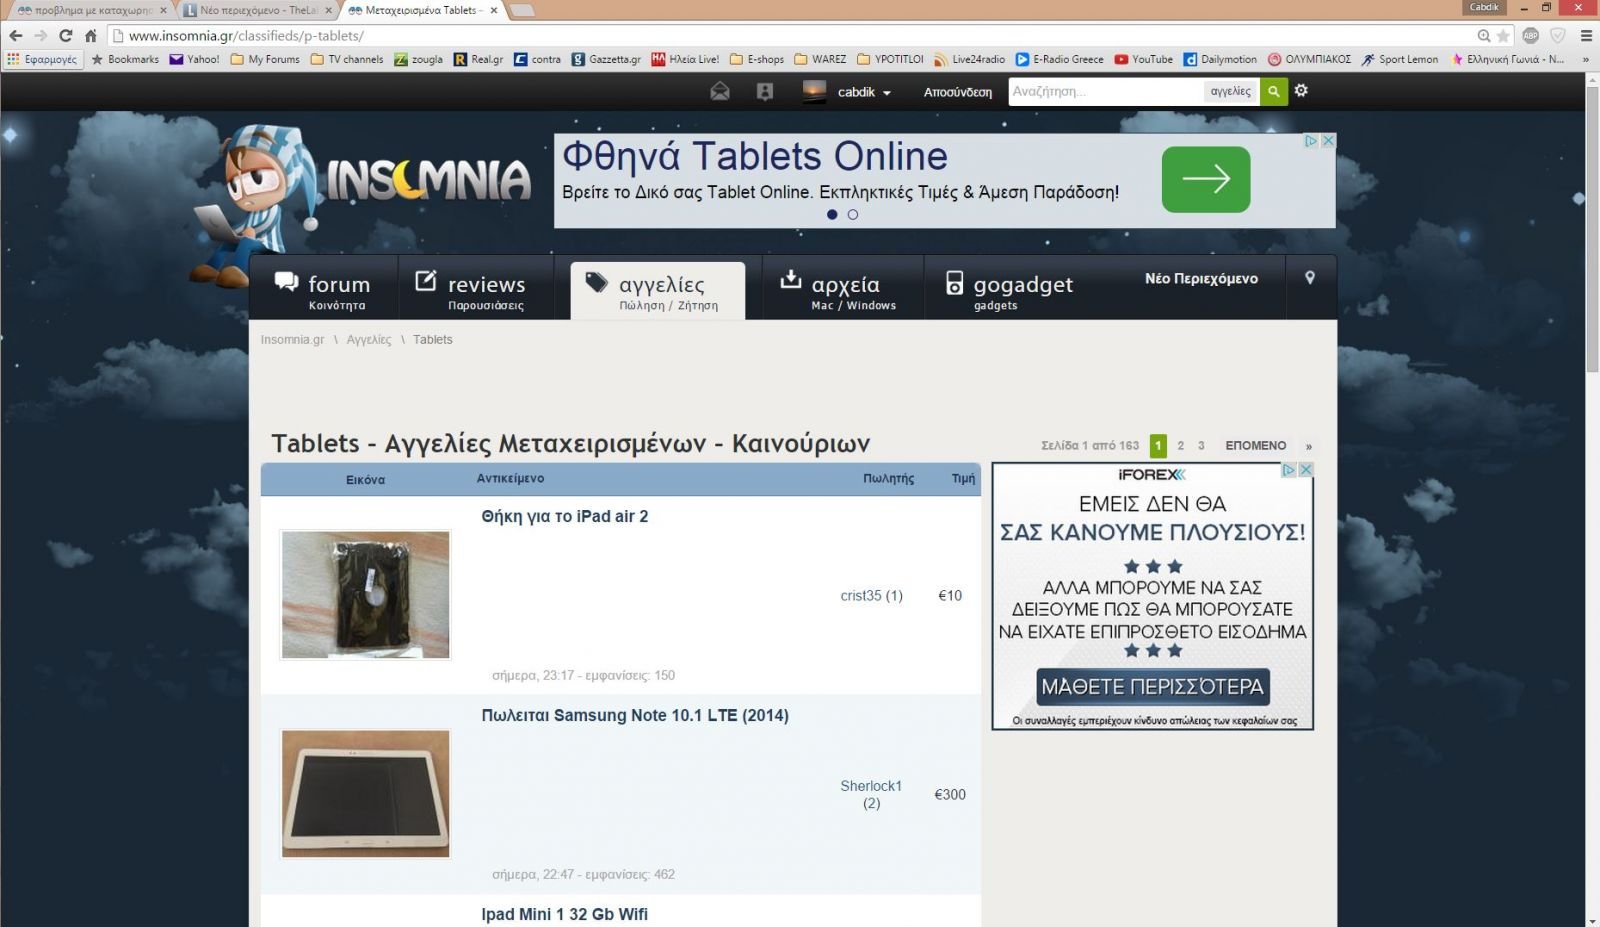Open Νέο Περιεχόμενο link
1600x927 pixels.
coord(1201,278)
